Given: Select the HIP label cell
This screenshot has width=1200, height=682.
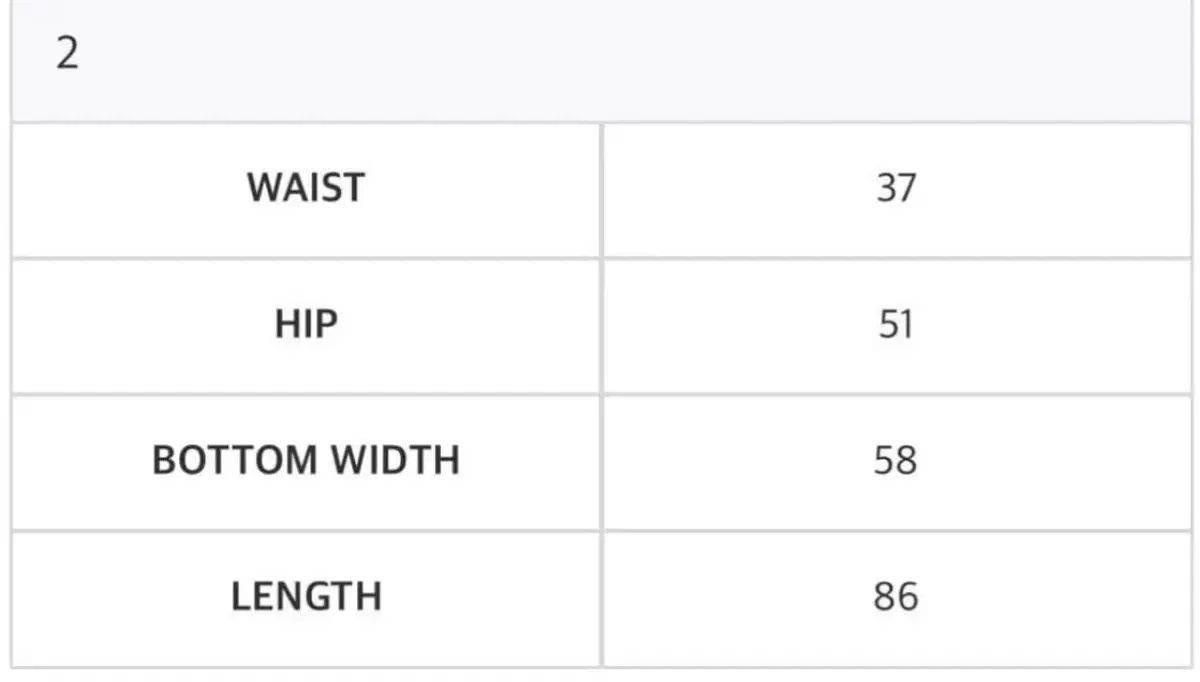Looking at the screenshot, I should tap(306, 324).
